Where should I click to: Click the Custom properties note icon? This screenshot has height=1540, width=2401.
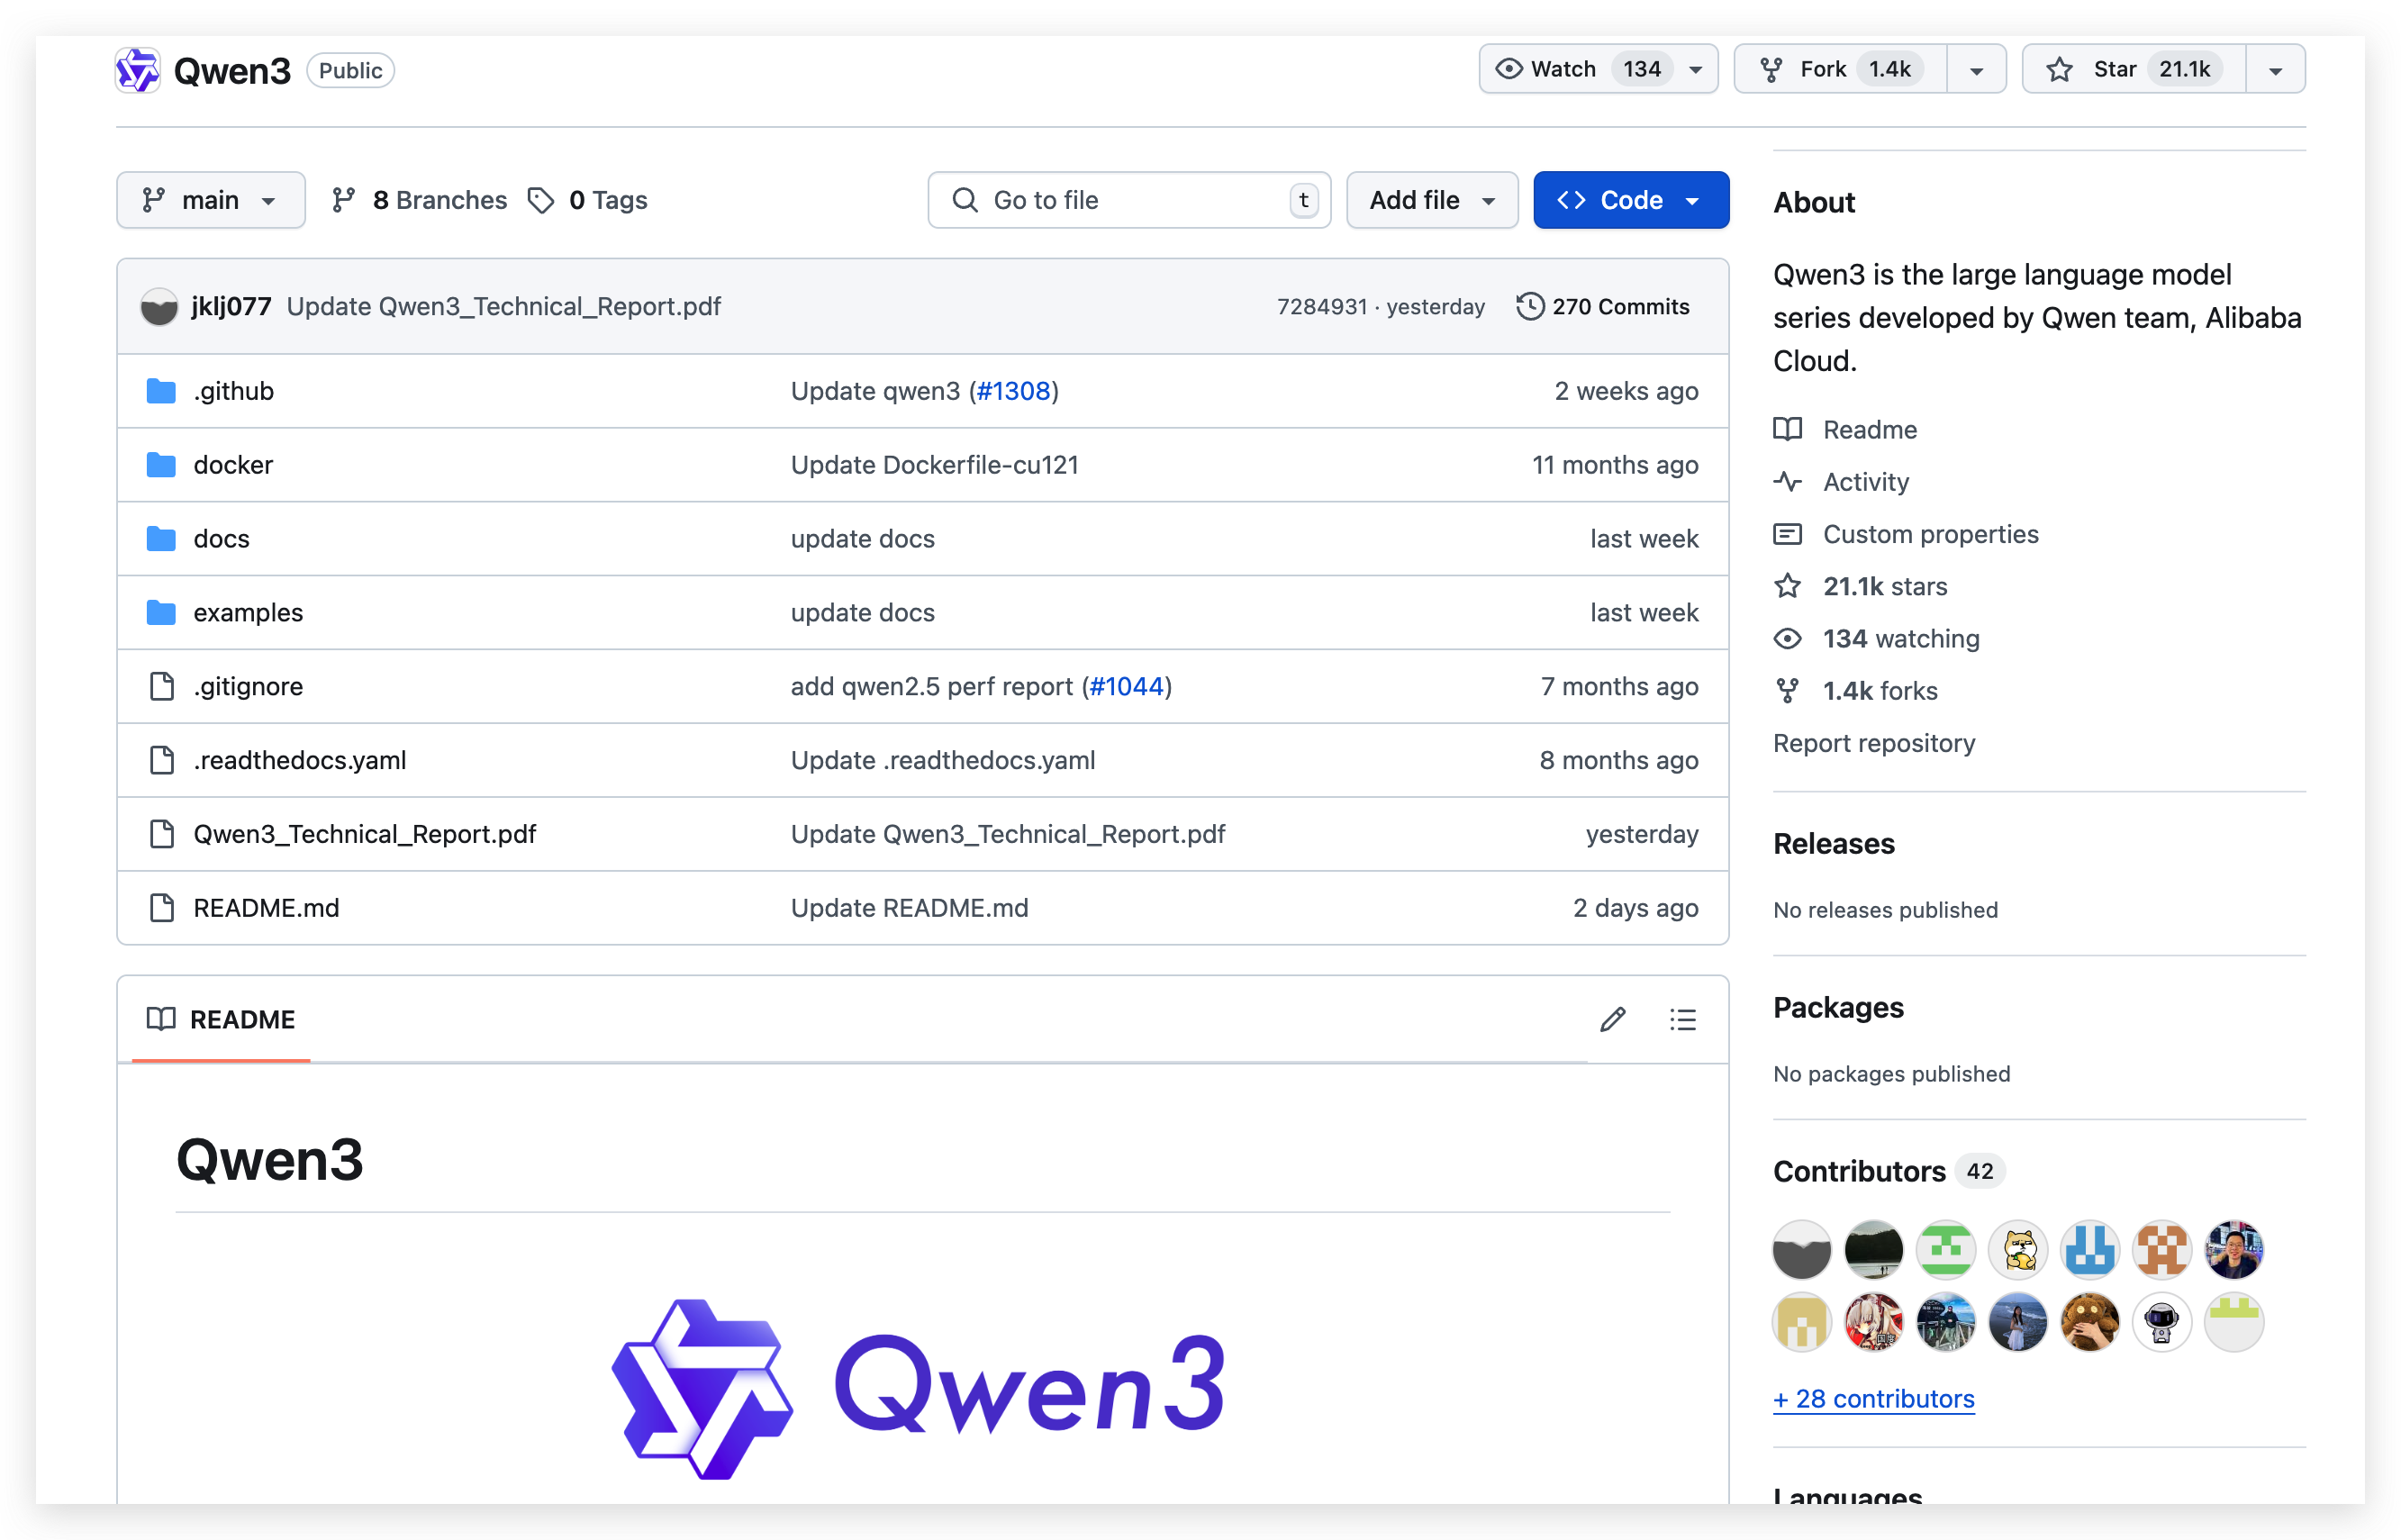tap(1788, 534)
